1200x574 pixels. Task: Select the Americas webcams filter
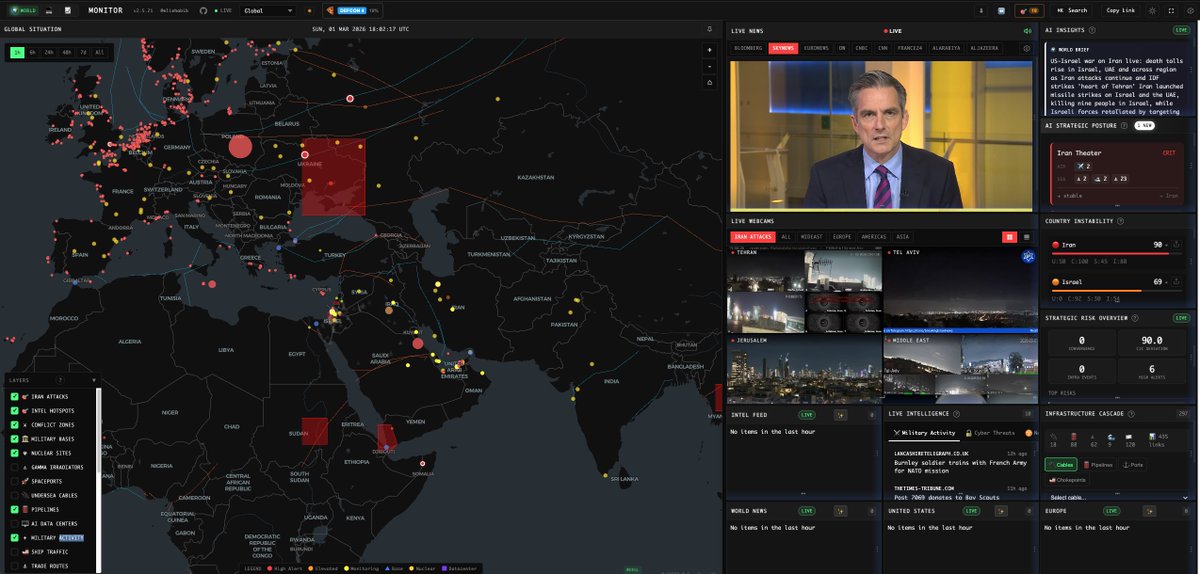pos(873,237)
